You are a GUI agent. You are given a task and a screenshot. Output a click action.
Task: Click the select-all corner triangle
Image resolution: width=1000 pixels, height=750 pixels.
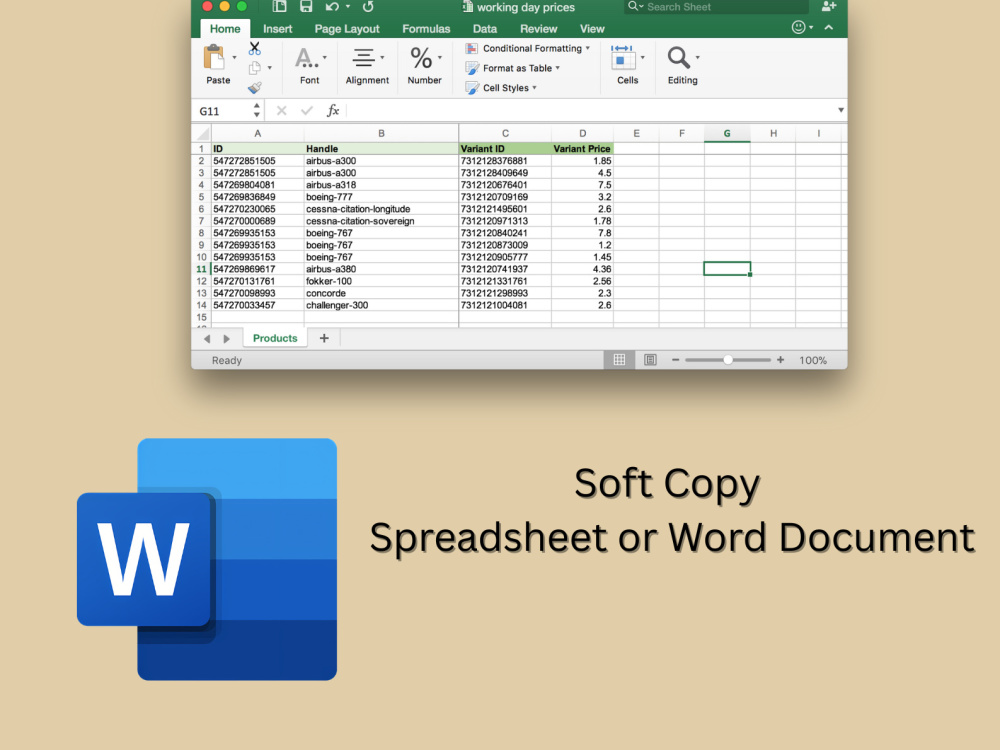(x=202, y=133)
